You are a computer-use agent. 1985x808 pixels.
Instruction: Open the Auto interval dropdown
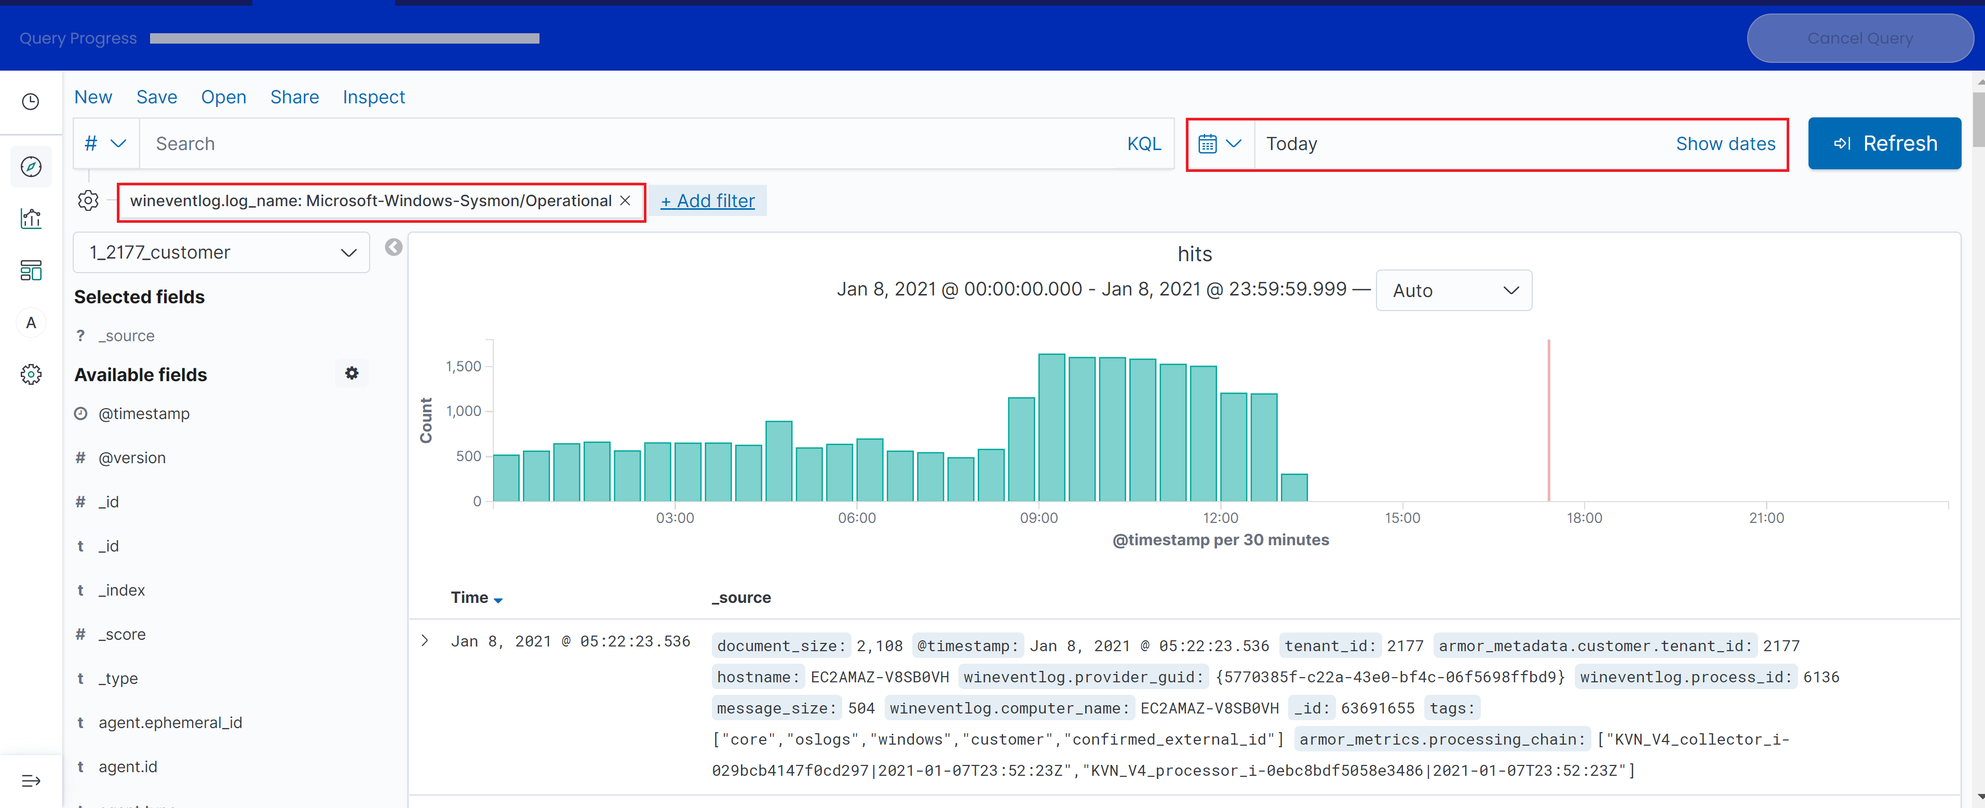click(x=1454, y=291)
